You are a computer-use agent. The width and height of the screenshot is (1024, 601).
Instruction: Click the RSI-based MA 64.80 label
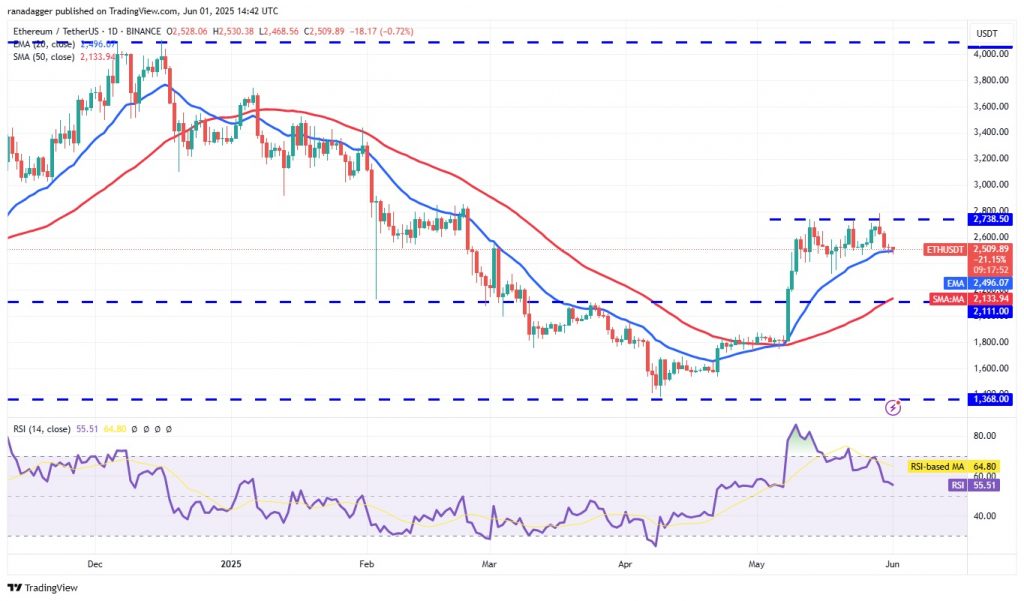tap(954, 466)
